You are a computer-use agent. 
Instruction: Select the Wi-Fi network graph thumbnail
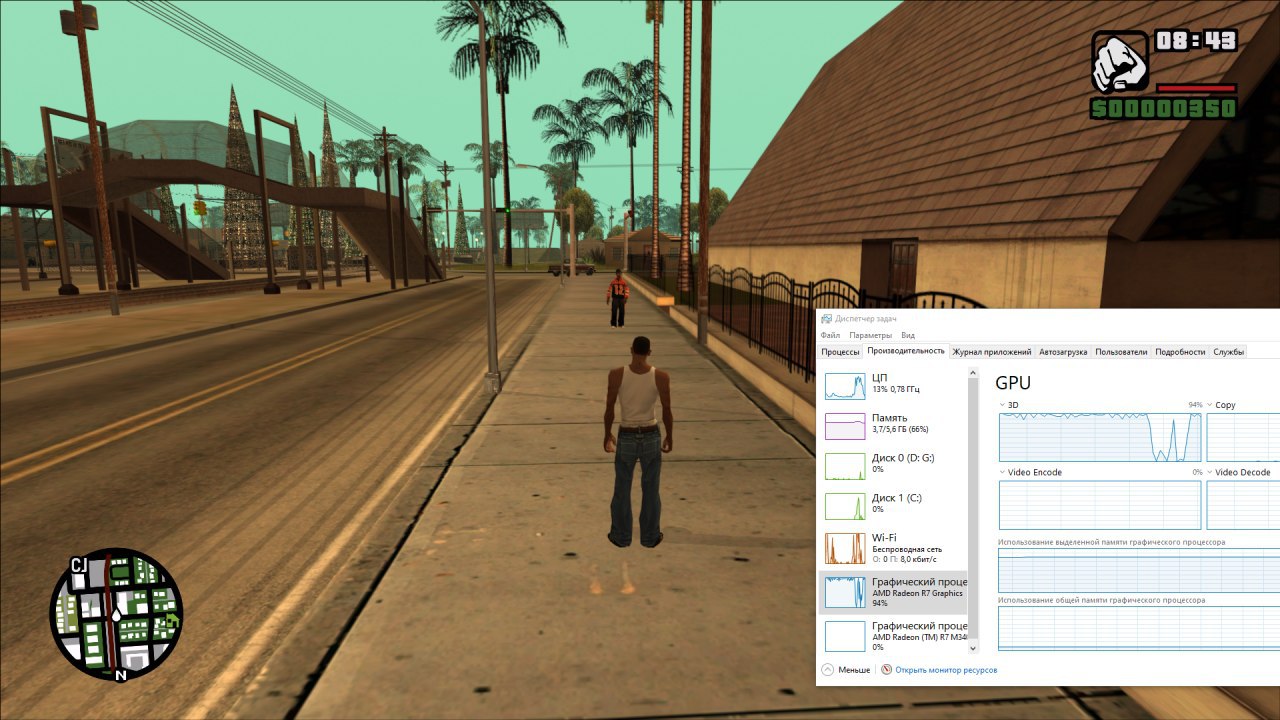[x=845, y=548]
